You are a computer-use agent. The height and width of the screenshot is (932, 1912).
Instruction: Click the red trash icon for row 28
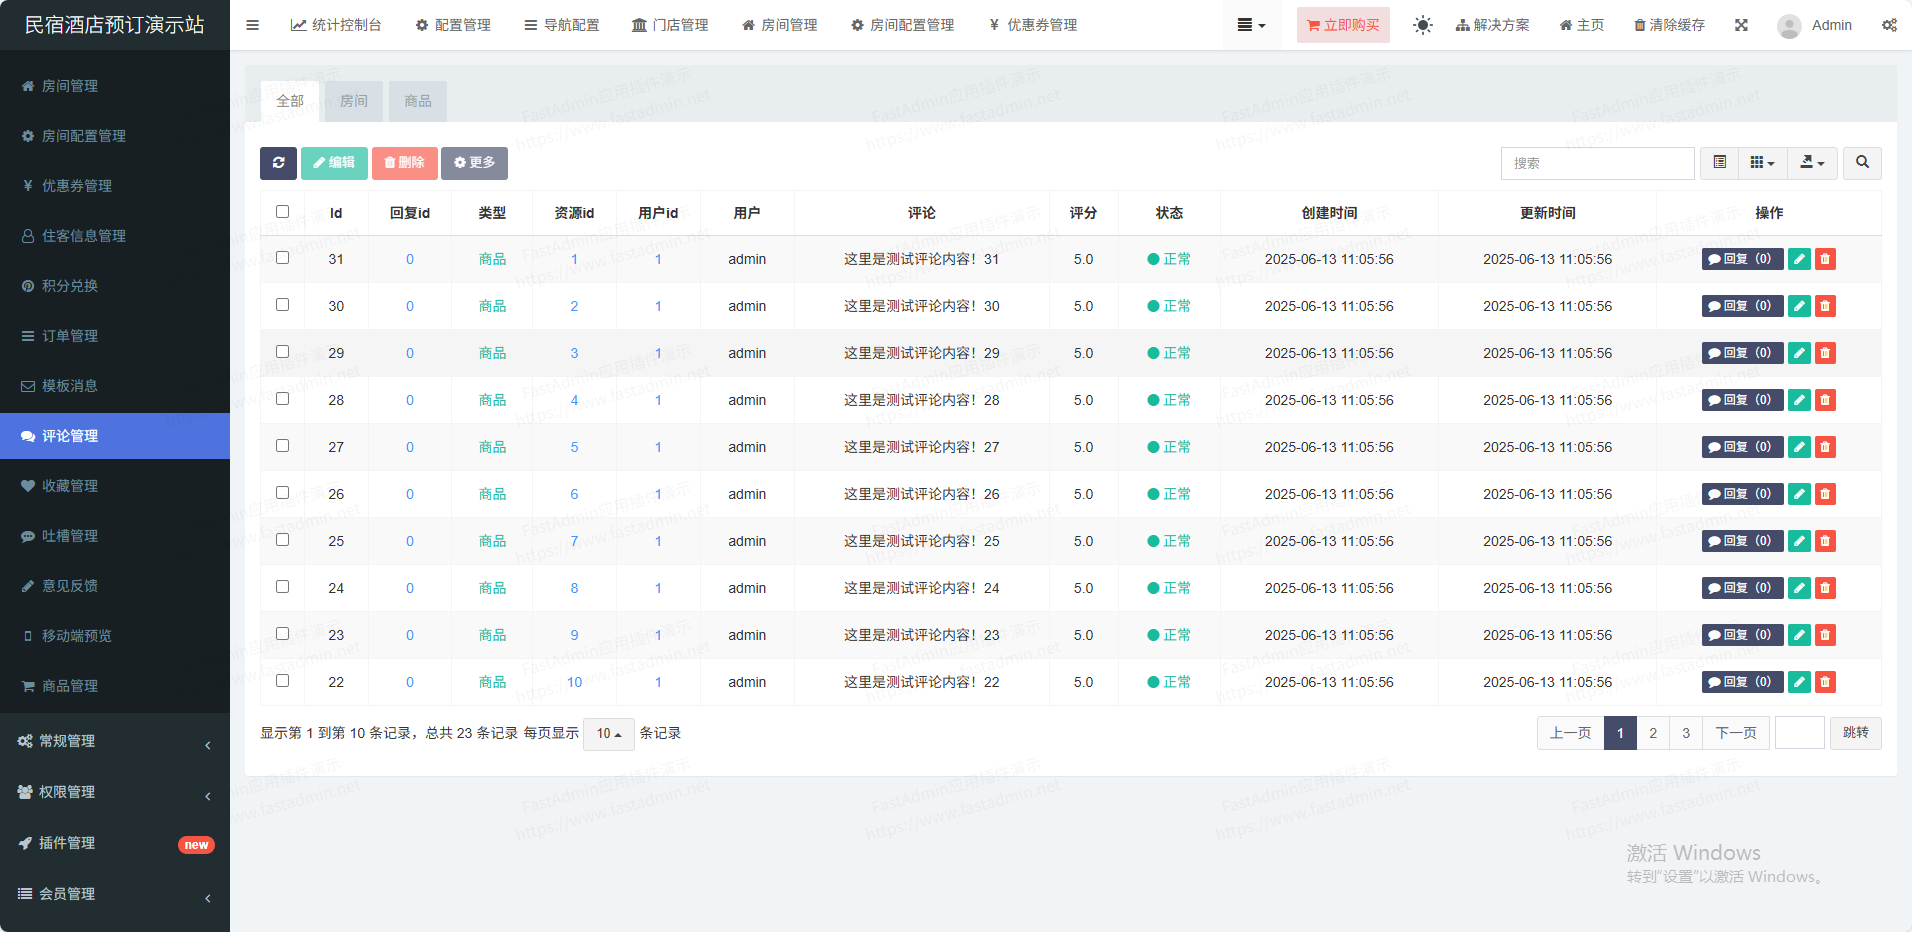(1825, 400)
